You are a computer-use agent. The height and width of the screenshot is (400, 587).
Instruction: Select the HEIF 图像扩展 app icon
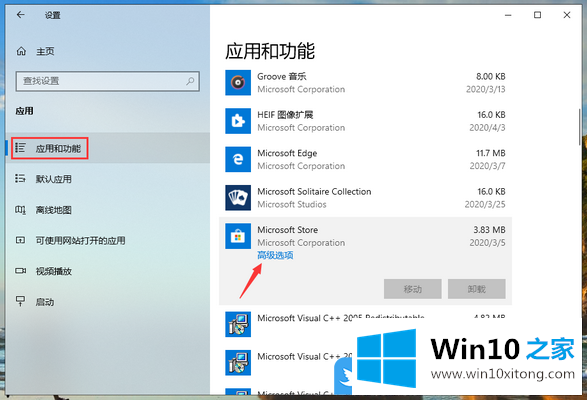point(238,121)
